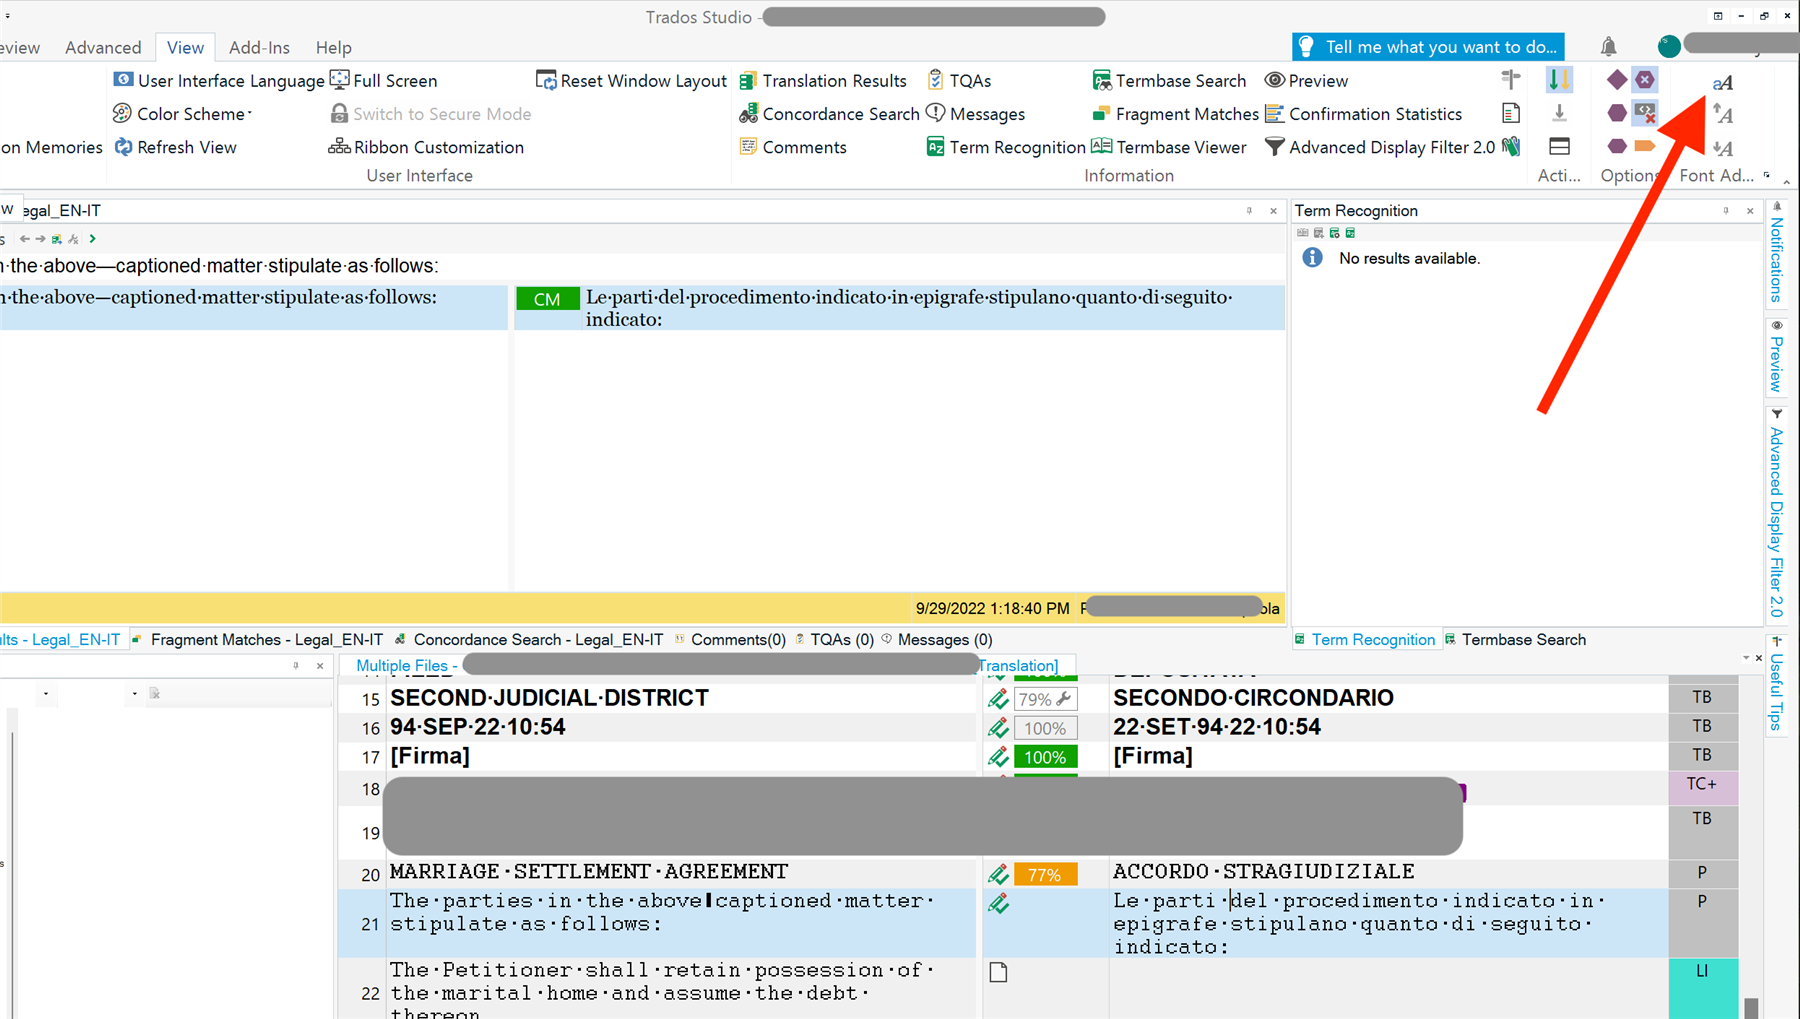Enter Full Screen mode
The image size is (1800, 1019).
click(x=384, y=80)
